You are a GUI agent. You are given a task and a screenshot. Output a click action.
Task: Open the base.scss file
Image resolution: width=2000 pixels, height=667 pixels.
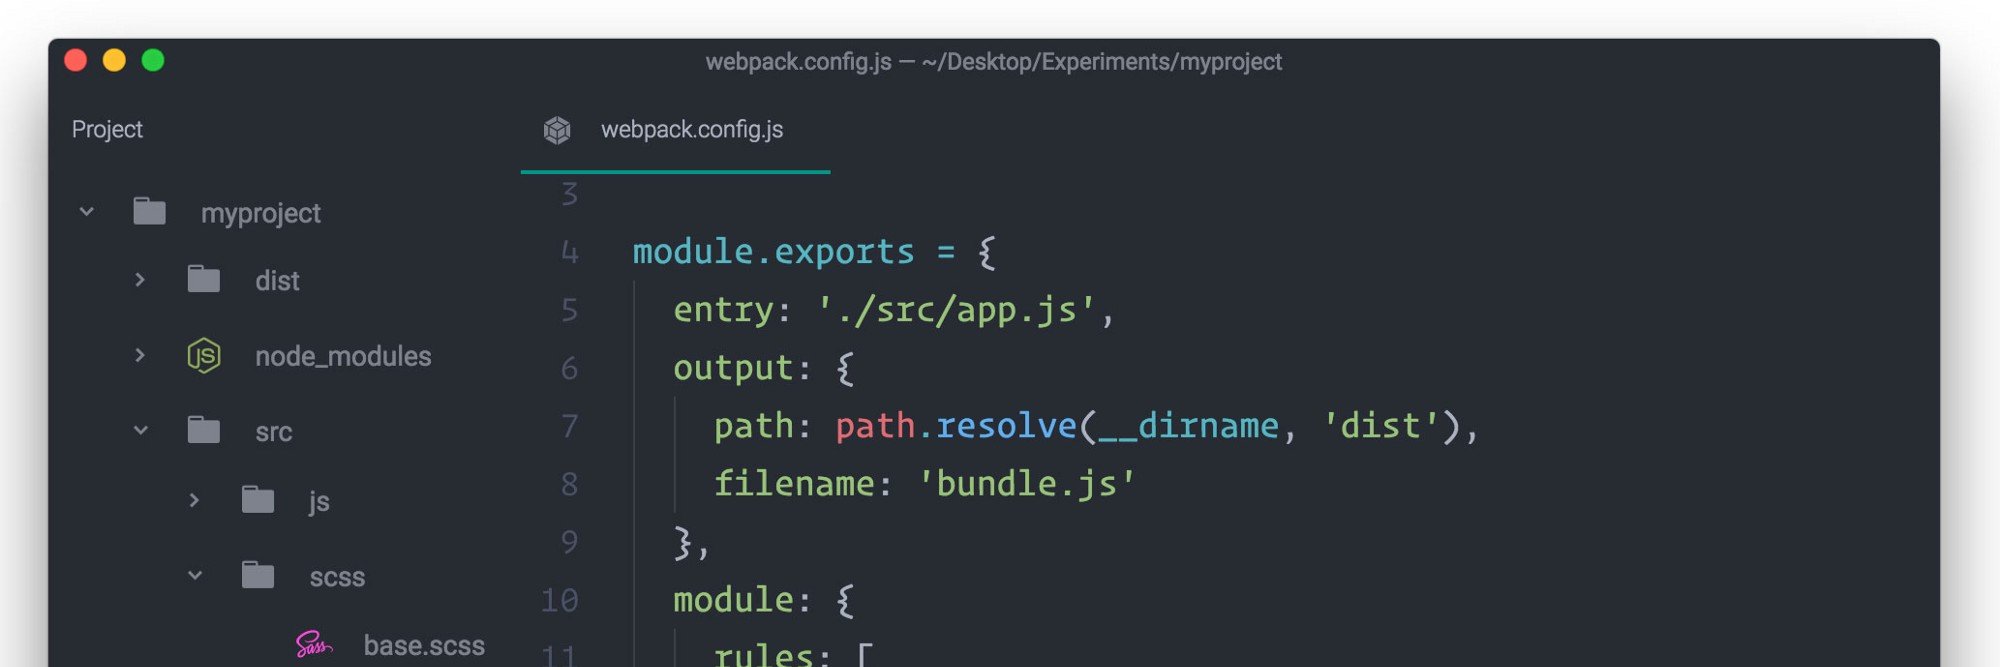click(x=424, y=645)
